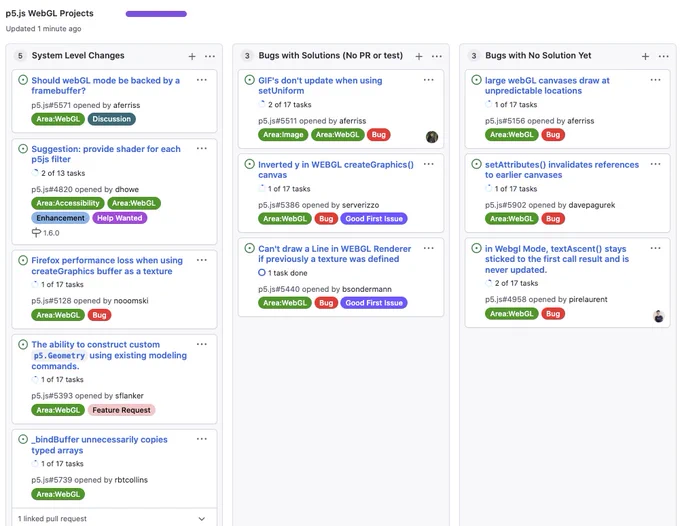
Task: Click the Enhancement label
Action: tap(60, 218)
